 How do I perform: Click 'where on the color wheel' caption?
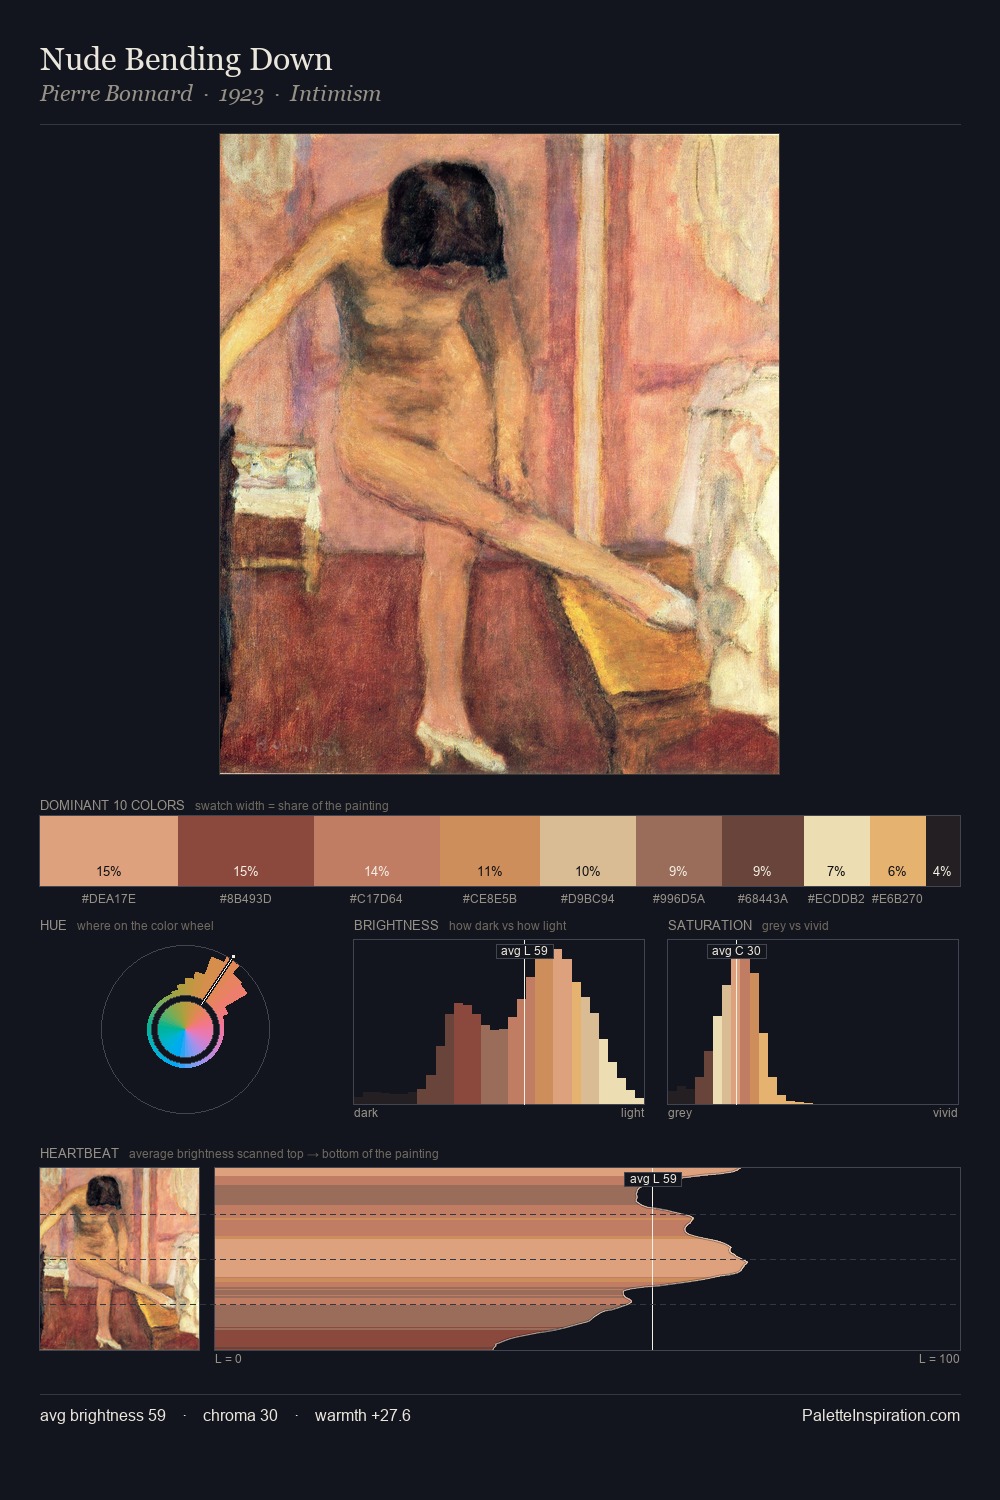tap(145, 926)
